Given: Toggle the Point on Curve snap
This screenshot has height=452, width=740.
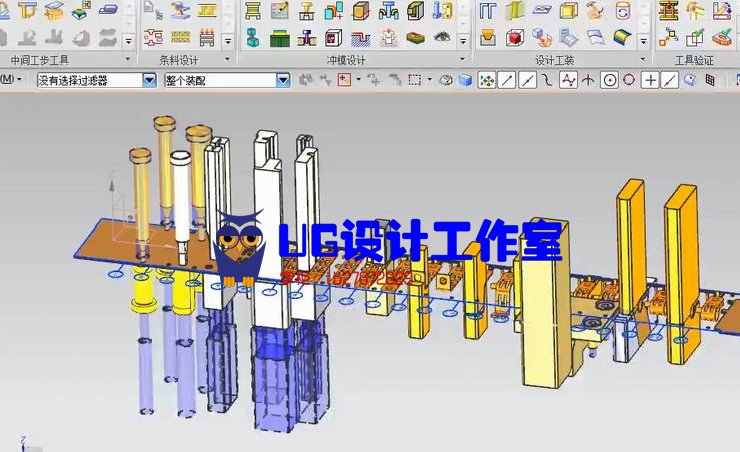Looking at the screenshot, I should tap(670, 80).
